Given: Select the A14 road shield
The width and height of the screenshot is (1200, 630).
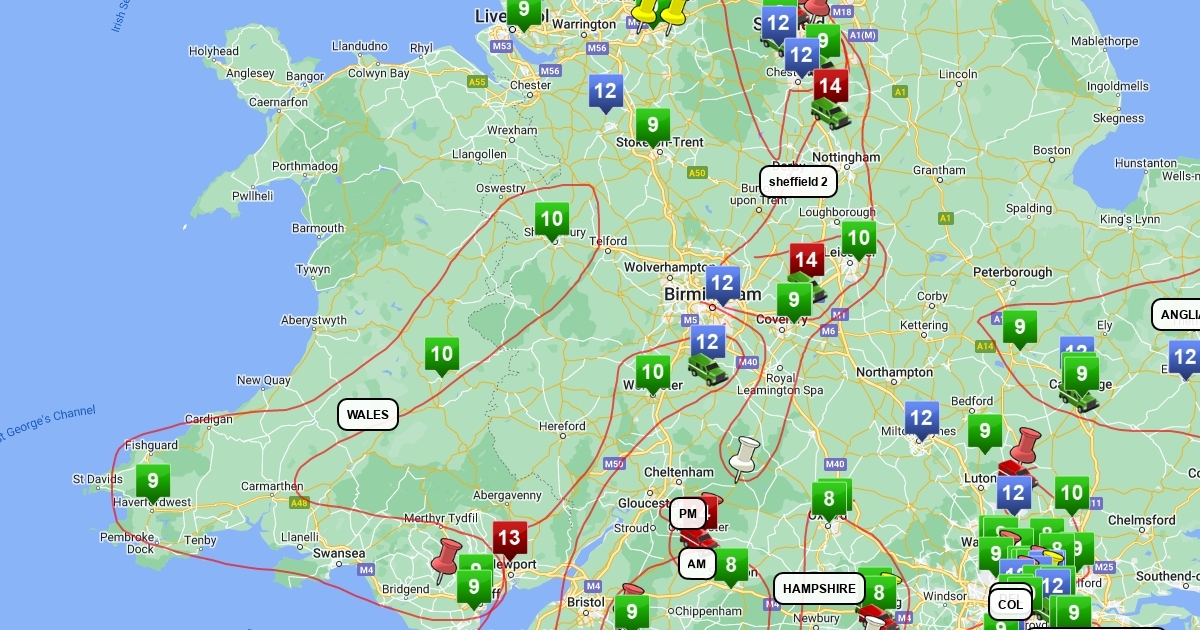Looking at the screenshot, I should pos(984,346).
